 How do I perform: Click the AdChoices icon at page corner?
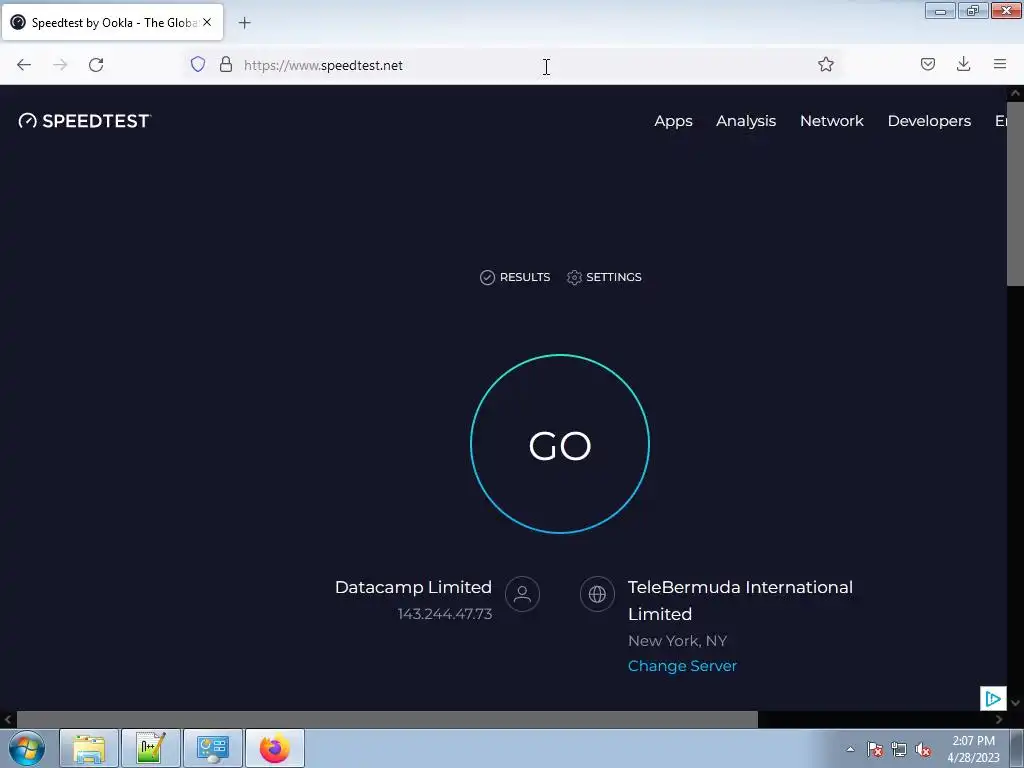click(993, 699)
